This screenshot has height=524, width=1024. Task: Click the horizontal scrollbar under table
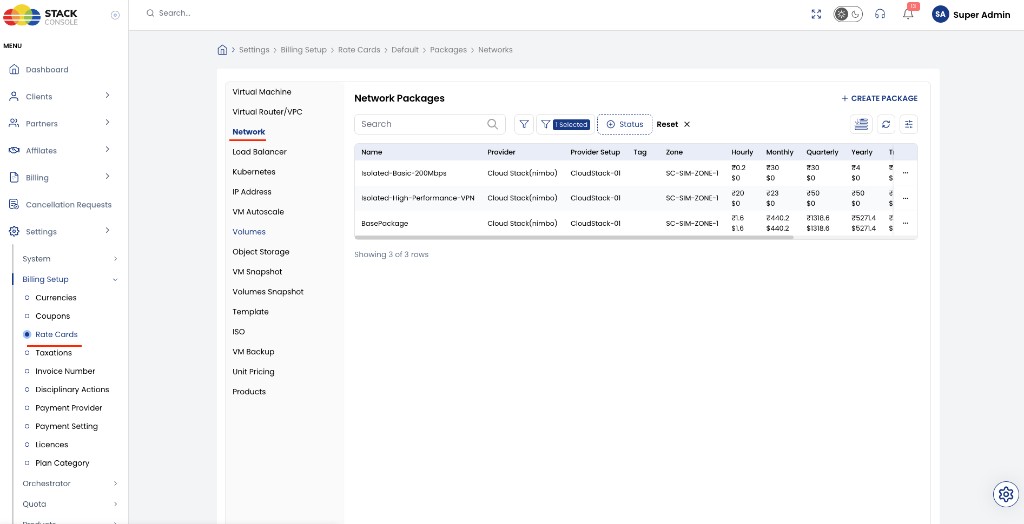pyautogui.click(x=574, y=237)
